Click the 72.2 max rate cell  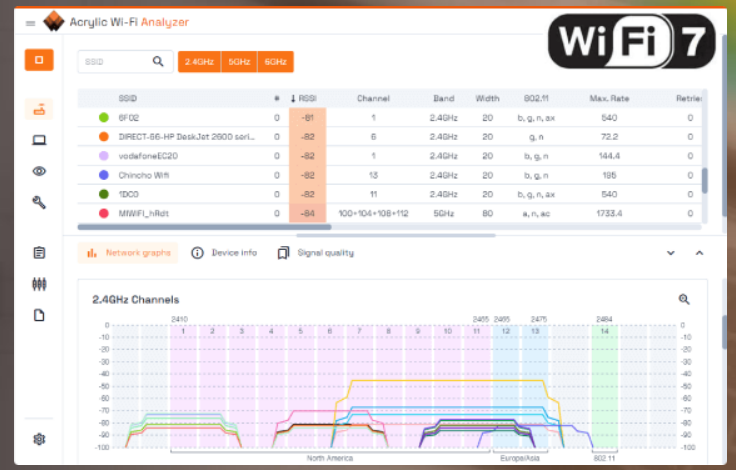(609, 137)
